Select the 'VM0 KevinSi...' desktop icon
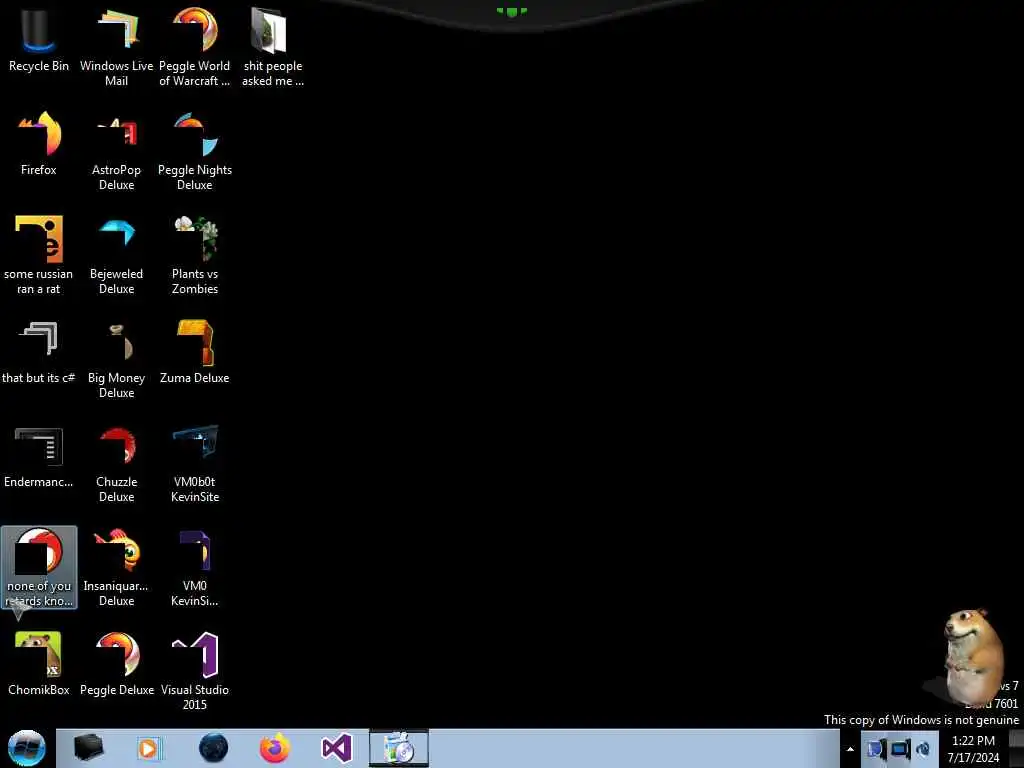This screenshot has width=1024, height=768. pyautogui.click(x=195, y=568)
